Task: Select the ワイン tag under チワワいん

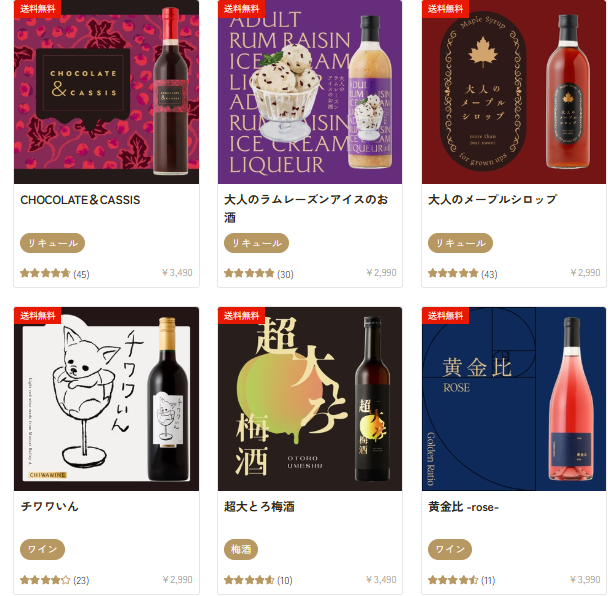Action: [x=42, y=549]
